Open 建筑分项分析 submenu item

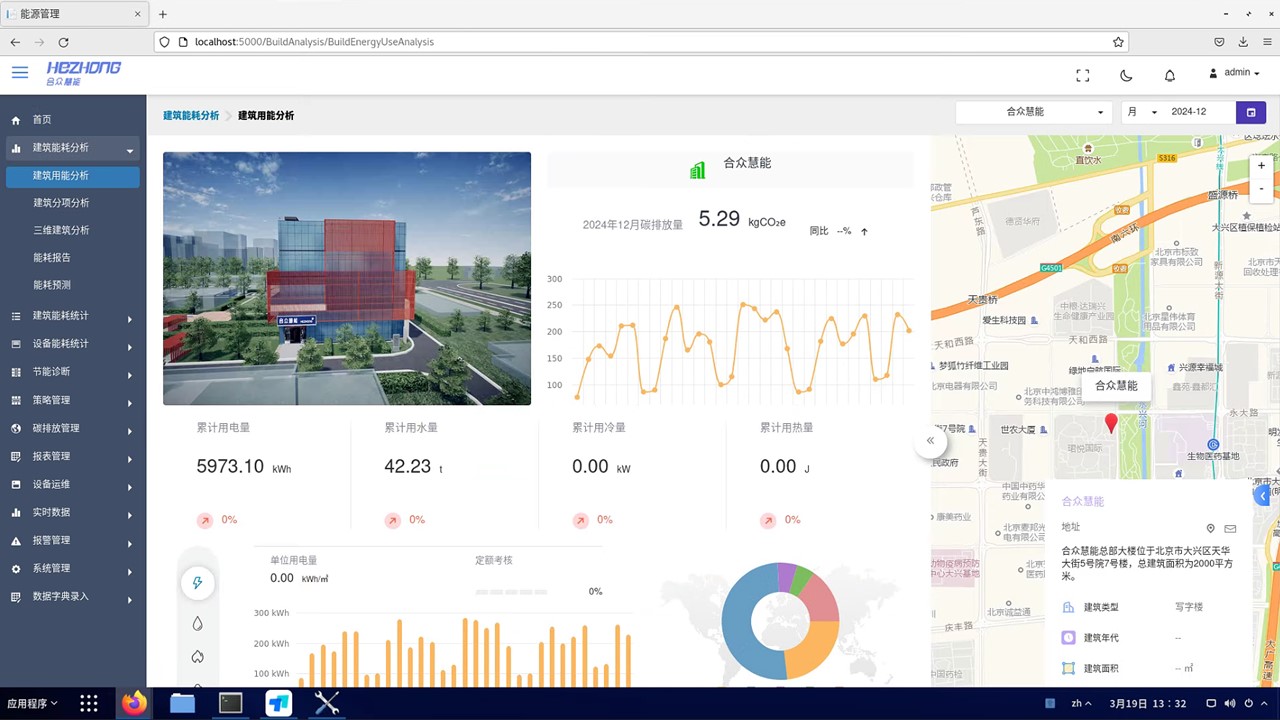click(61, 203)
